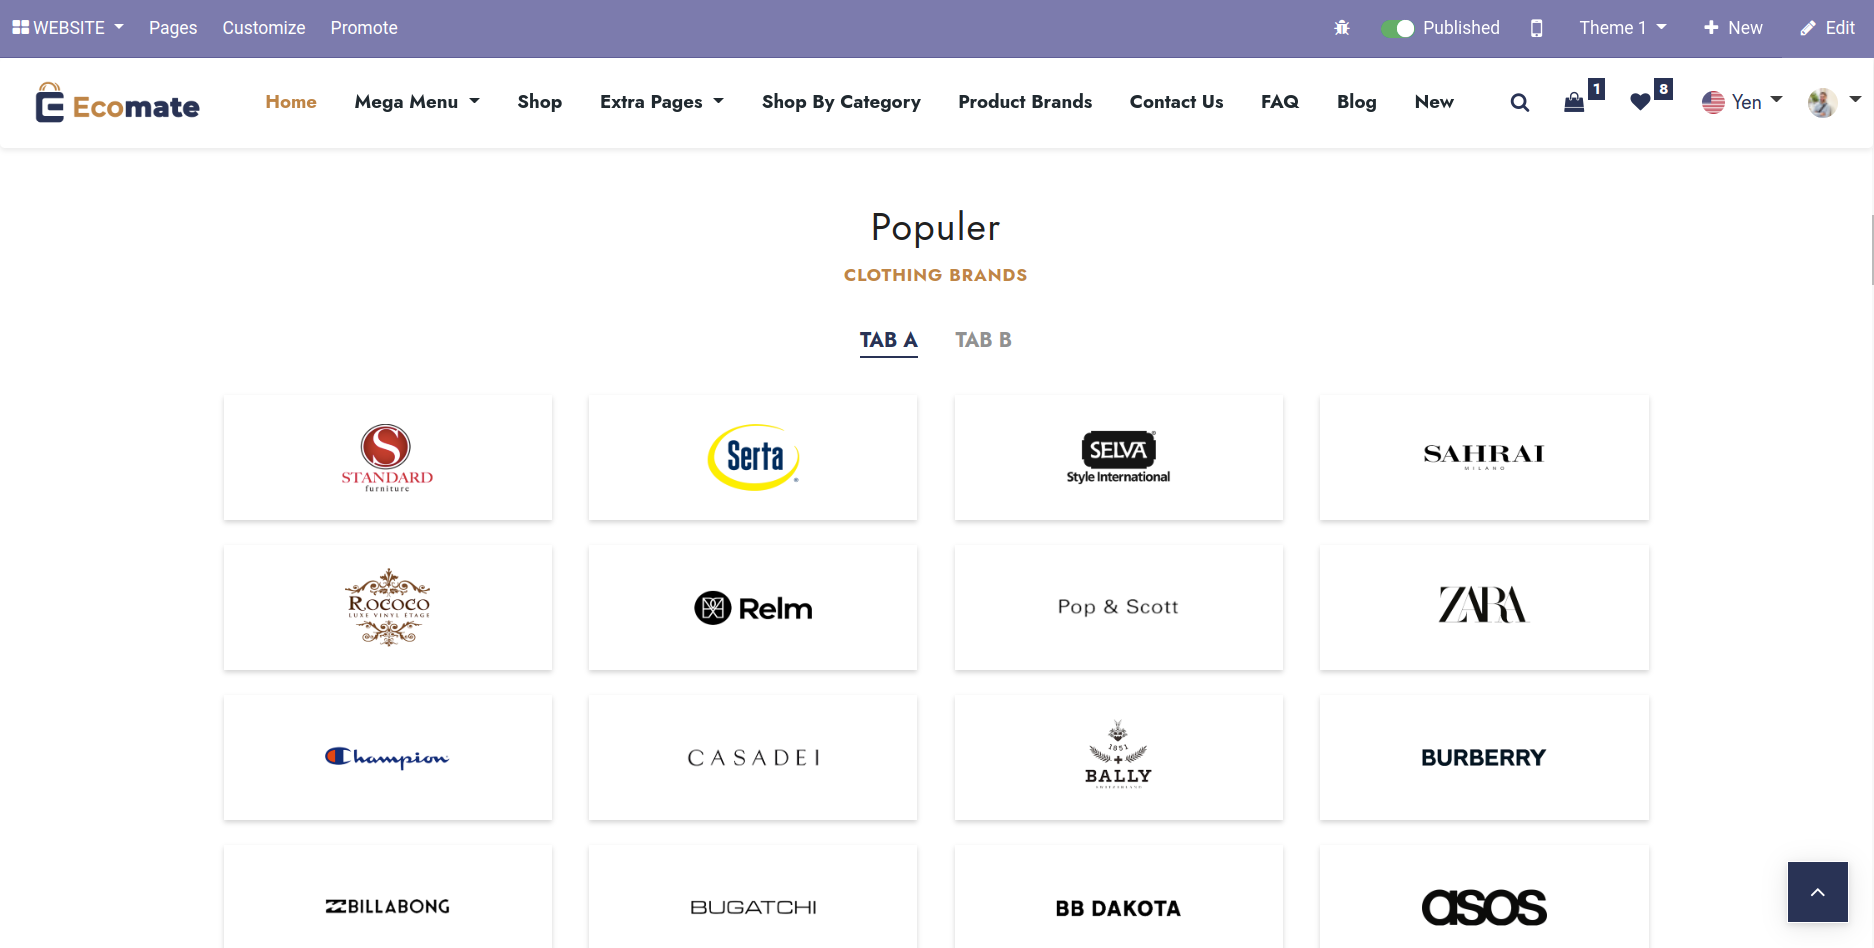1874x948 pixels.
Task: Select the Champion brand logo
Action: (388, 758)
